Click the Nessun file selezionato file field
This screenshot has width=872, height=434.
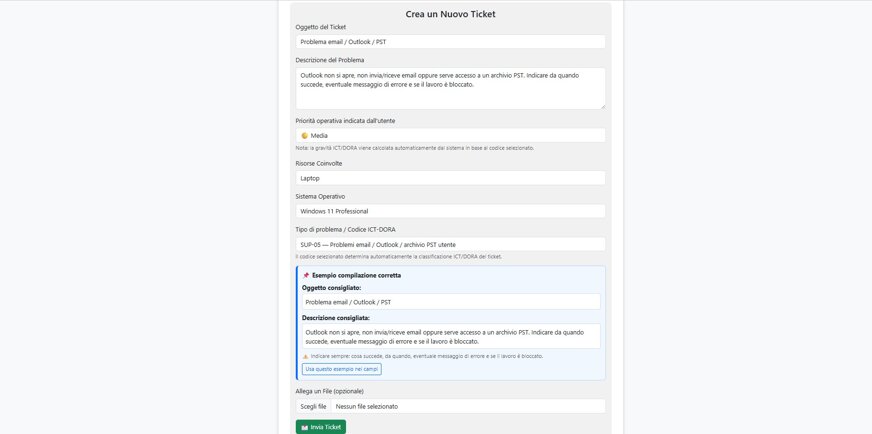pyautogui.click(x=468, y=406)
